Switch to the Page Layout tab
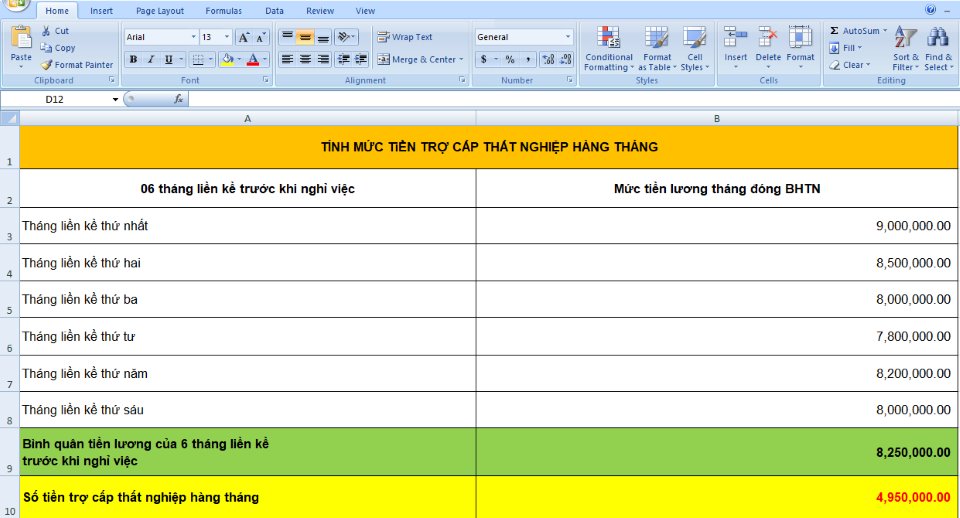 coord(160,11)
